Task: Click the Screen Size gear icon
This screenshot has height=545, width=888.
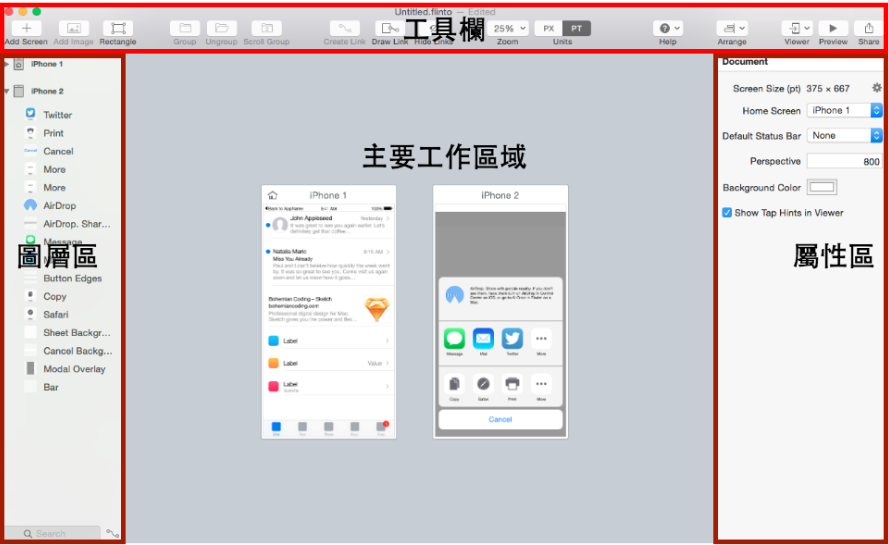Action: click(877, 88)
